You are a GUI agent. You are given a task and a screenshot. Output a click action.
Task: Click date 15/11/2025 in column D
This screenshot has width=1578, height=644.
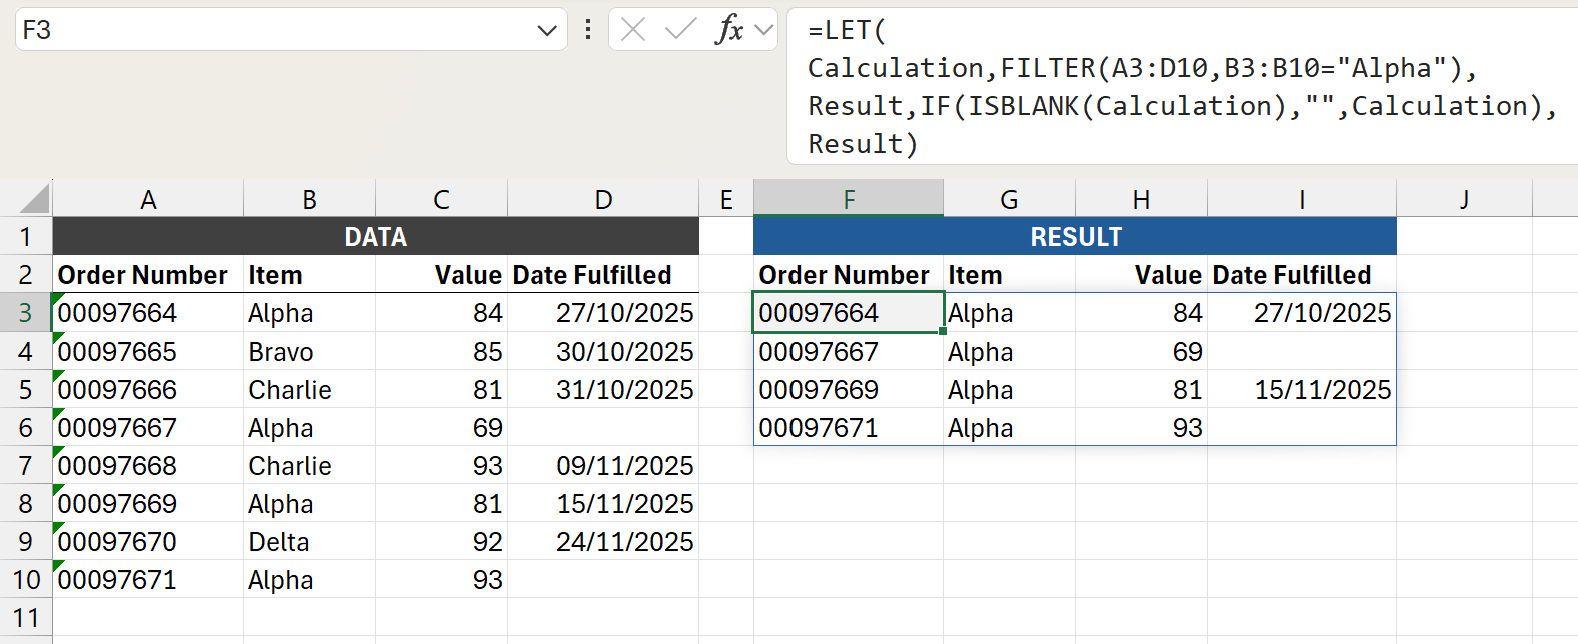pyautogui.click(x=603, y=503)
